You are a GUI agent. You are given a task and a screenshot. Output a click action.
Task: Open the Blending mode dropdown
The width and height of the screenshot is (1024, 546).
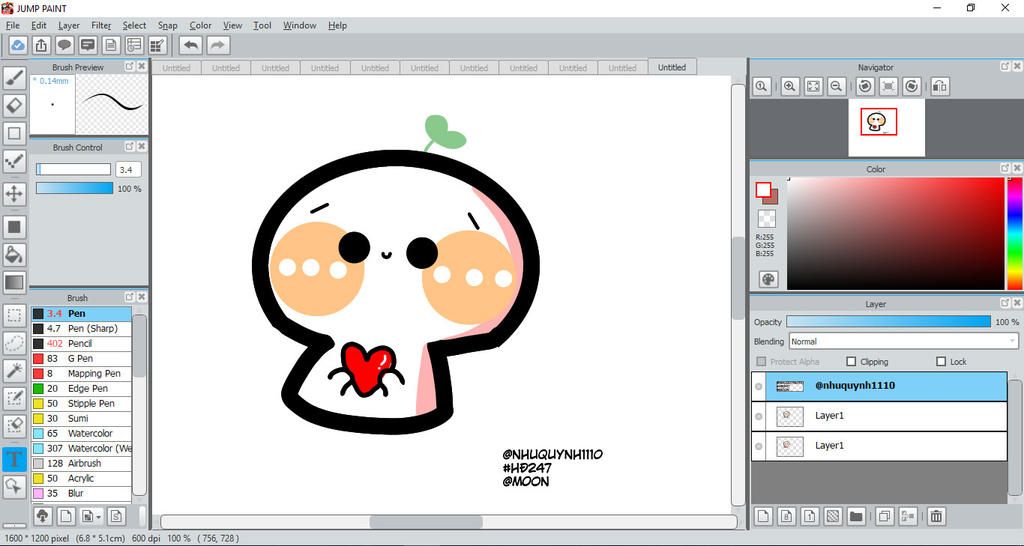pos(904,341)
